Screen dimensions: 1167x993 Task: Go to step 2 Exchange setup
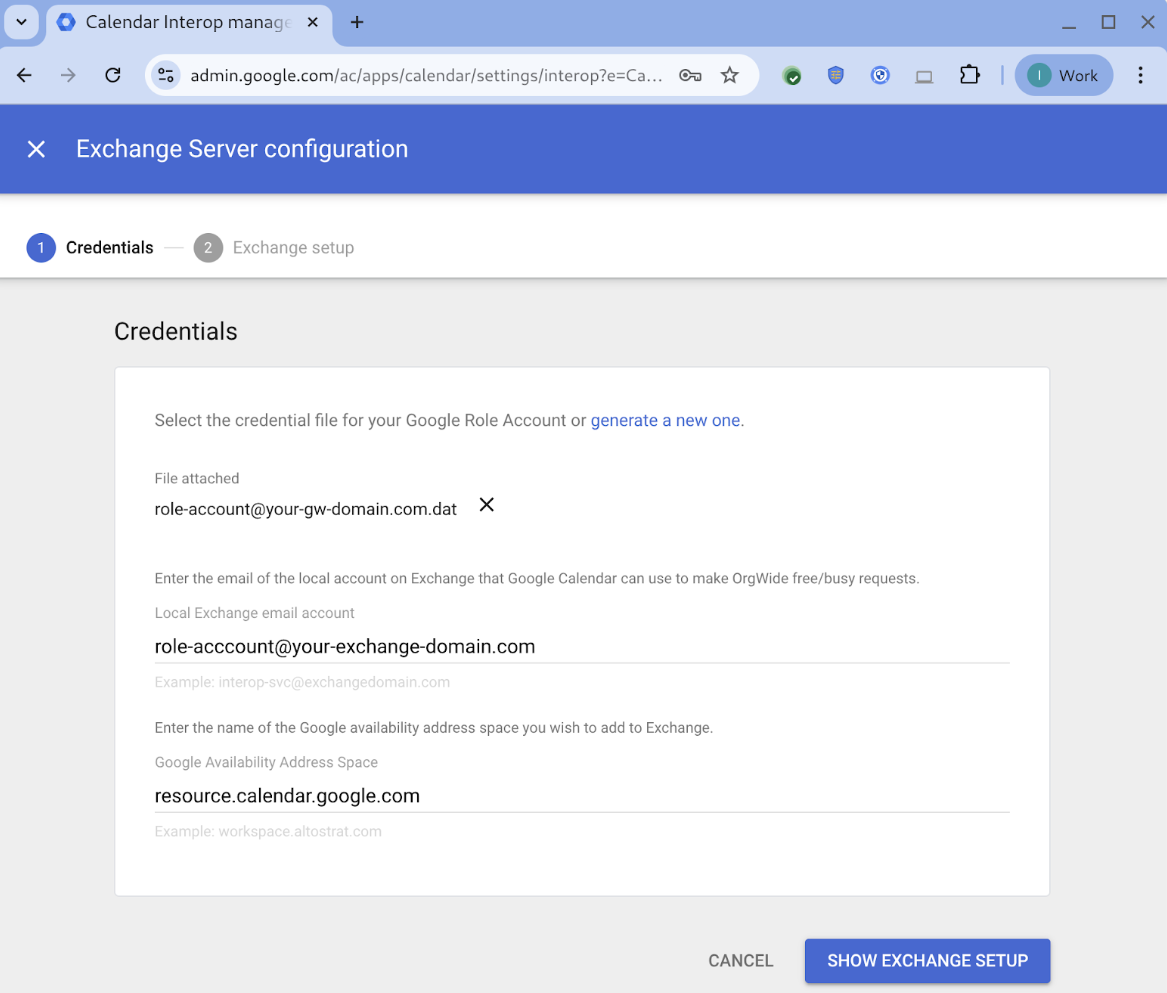coord(274,247)
